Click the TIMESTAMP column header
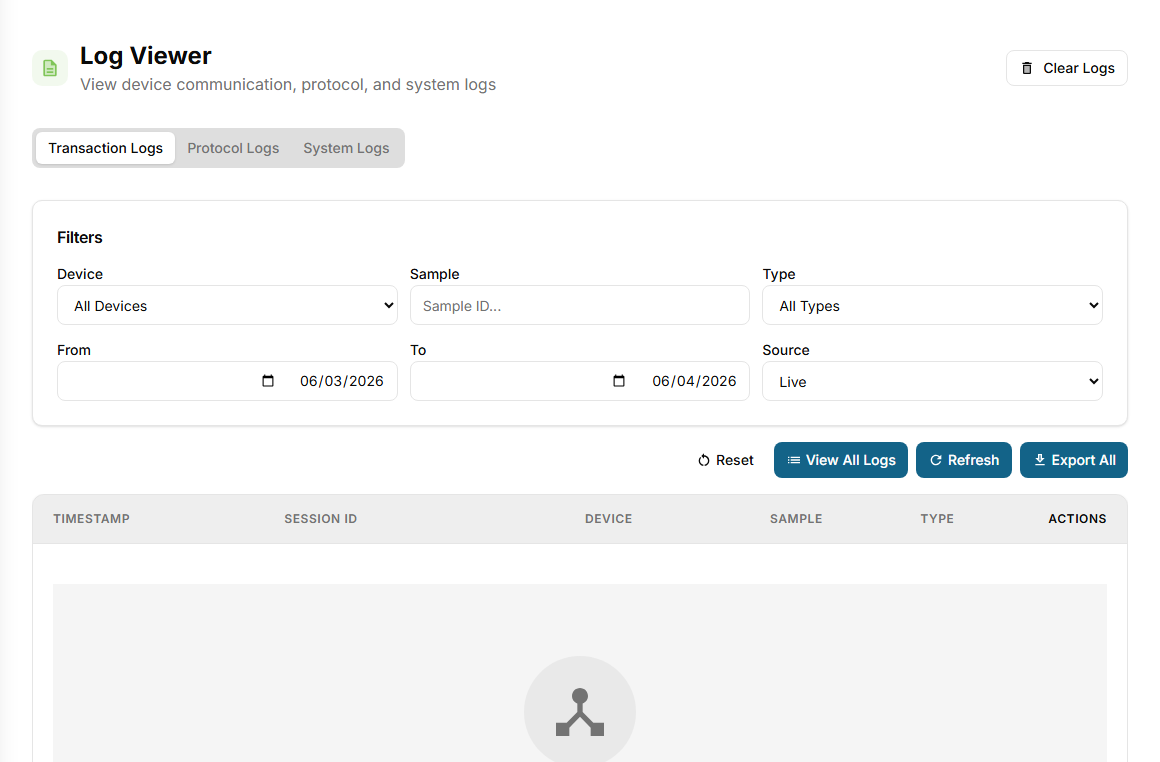Screen dimensions: 1160x762 point(92,519)
